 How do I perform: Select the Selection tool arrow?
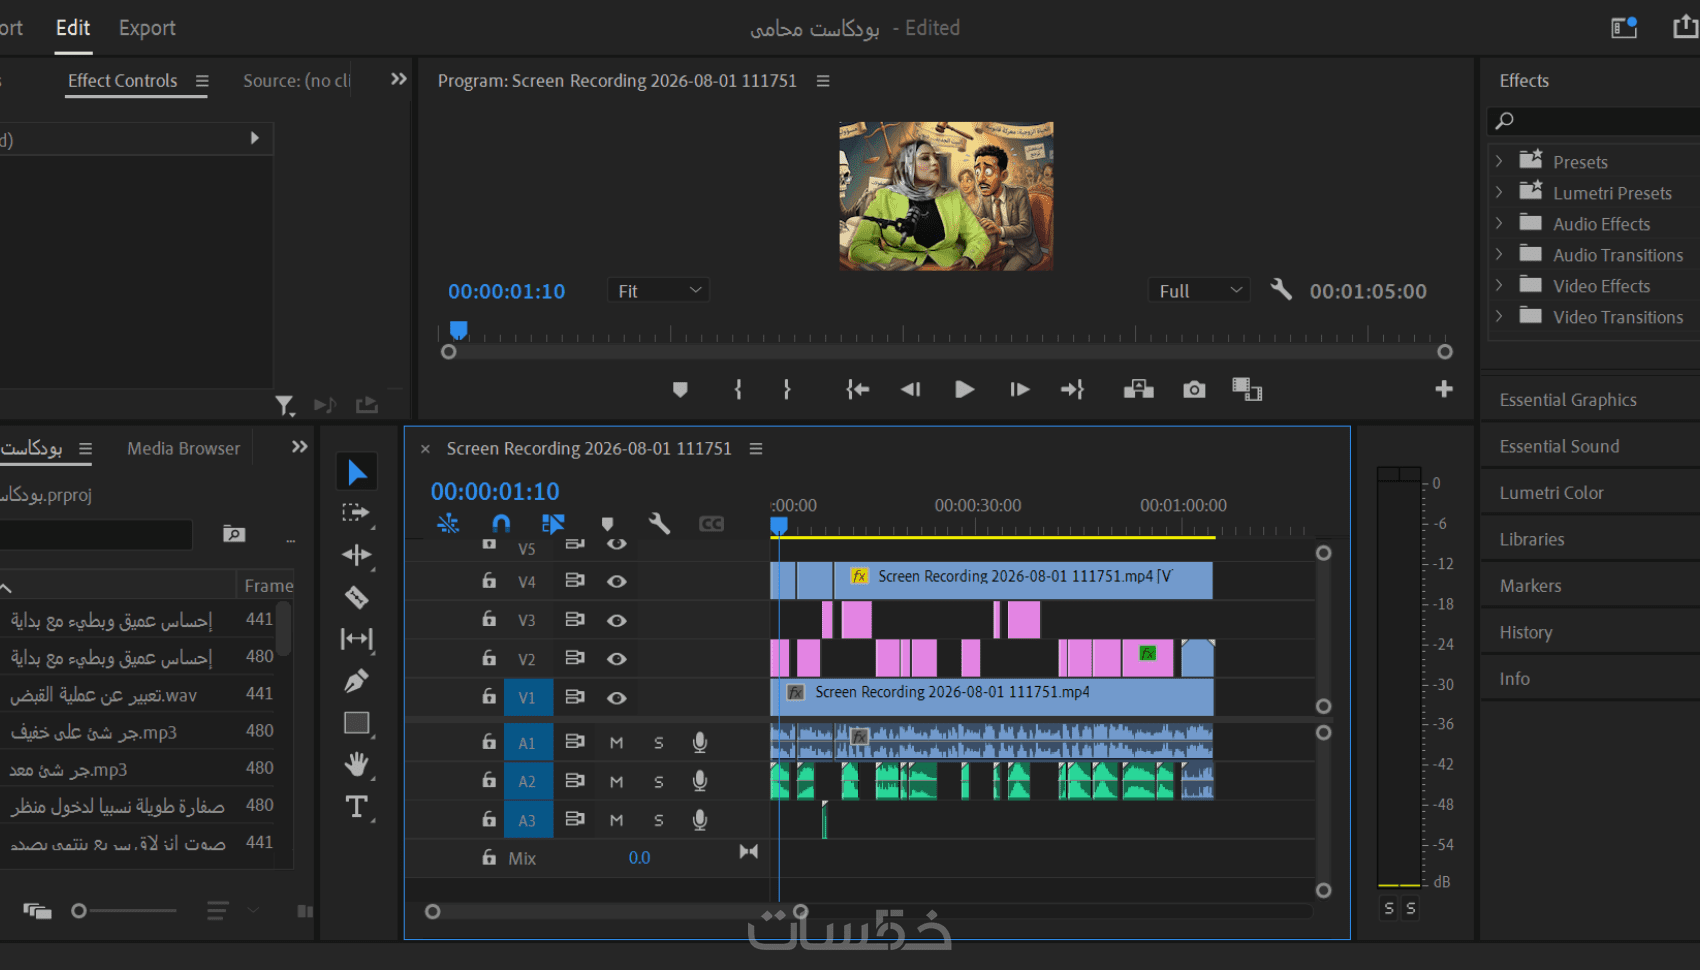(357, 472)
